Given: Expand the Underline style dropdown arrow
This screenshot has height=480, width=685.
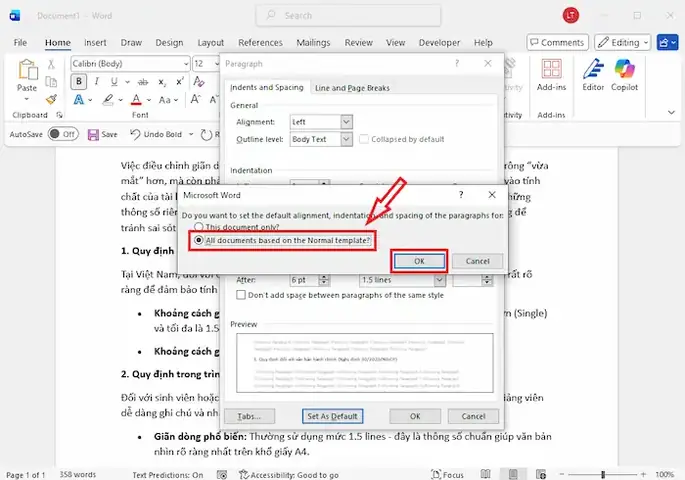Looking at the screenshot, I should coord(127,82).
